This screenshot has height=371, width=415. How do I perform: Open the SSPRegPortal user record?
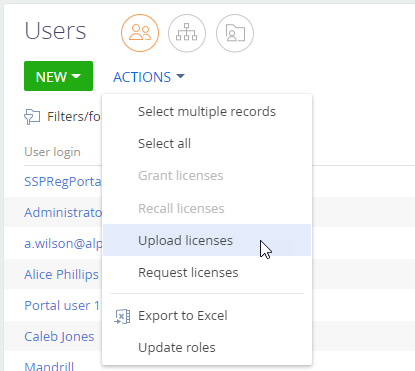click(x=62, y=182)
